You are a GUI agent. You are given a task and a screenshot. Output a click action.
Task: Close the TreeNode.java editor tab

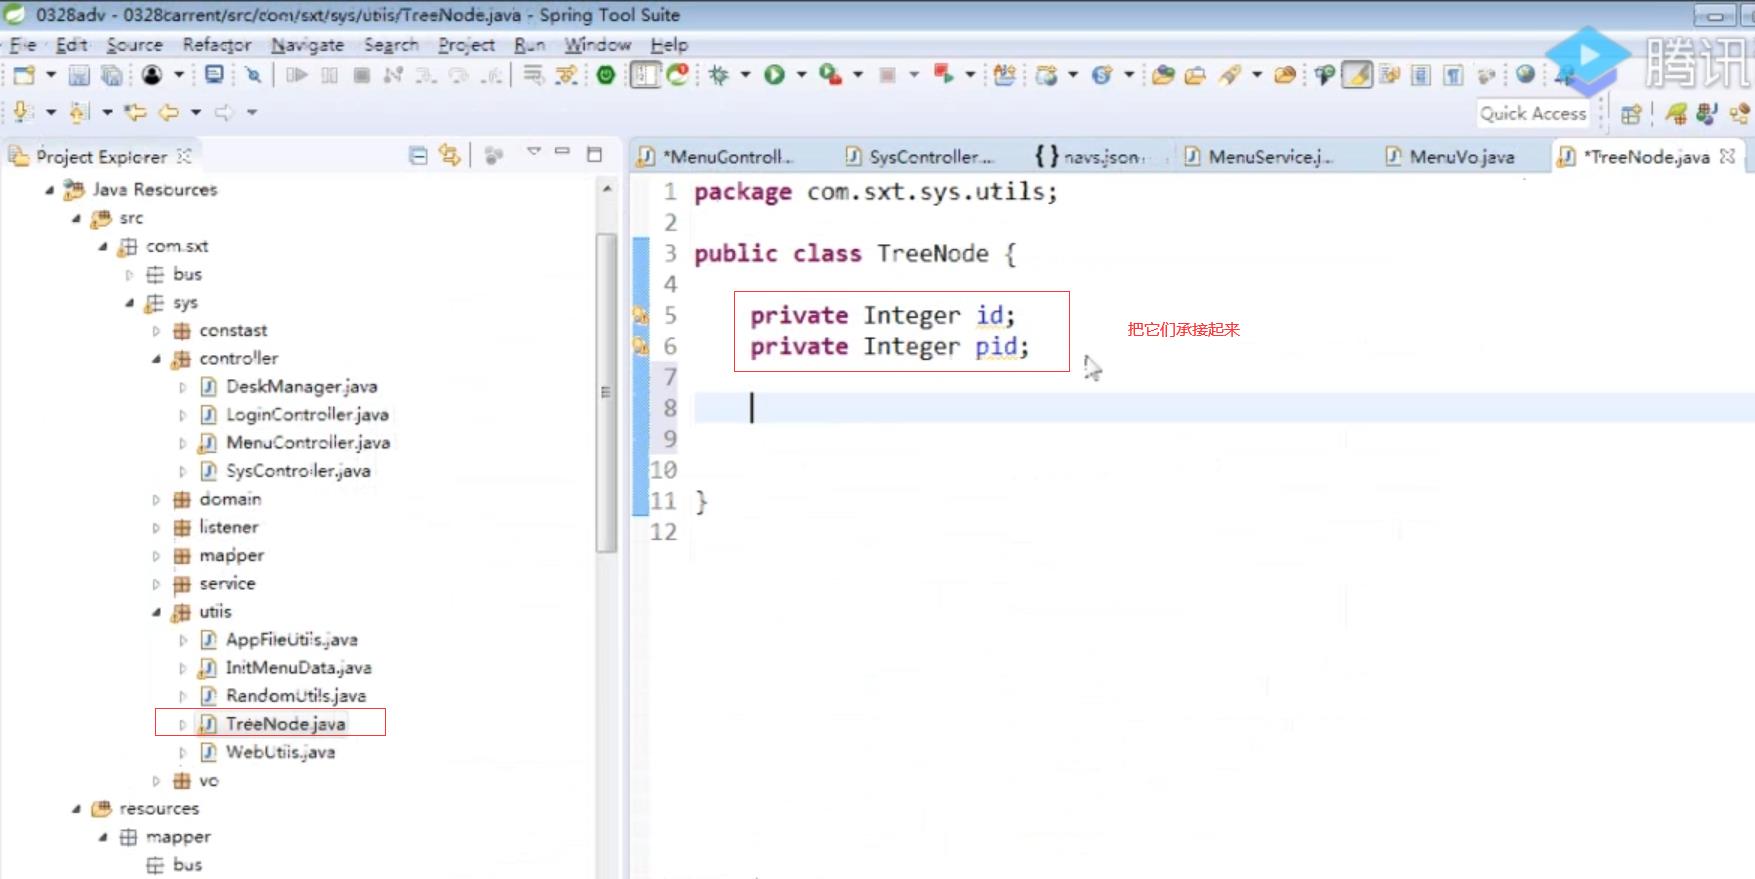pyautogui.click(x=1727, y=156)
